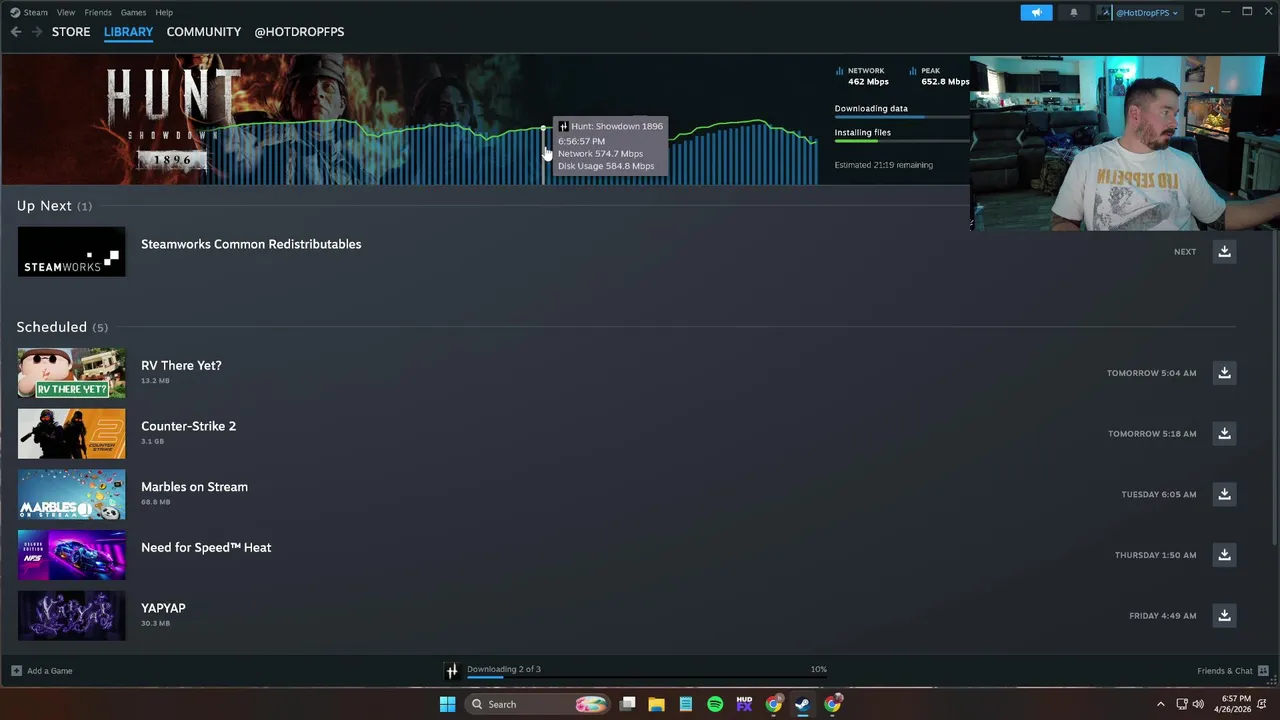Image resolution: width=1280 pixels, height=720 pixels.
Task: Select the Marbles on Stream title
Action: [x=194, y=487]
